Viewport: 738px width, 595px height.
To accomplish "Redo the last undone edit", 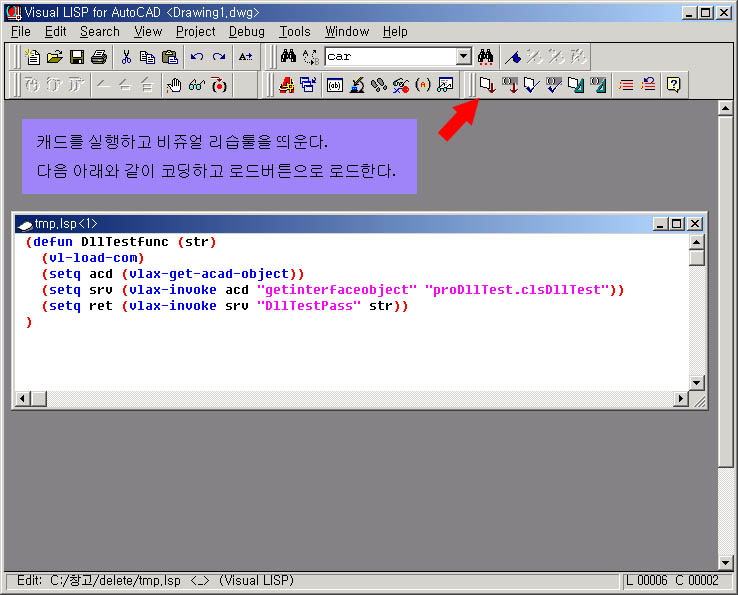I will tap(219, 57).
